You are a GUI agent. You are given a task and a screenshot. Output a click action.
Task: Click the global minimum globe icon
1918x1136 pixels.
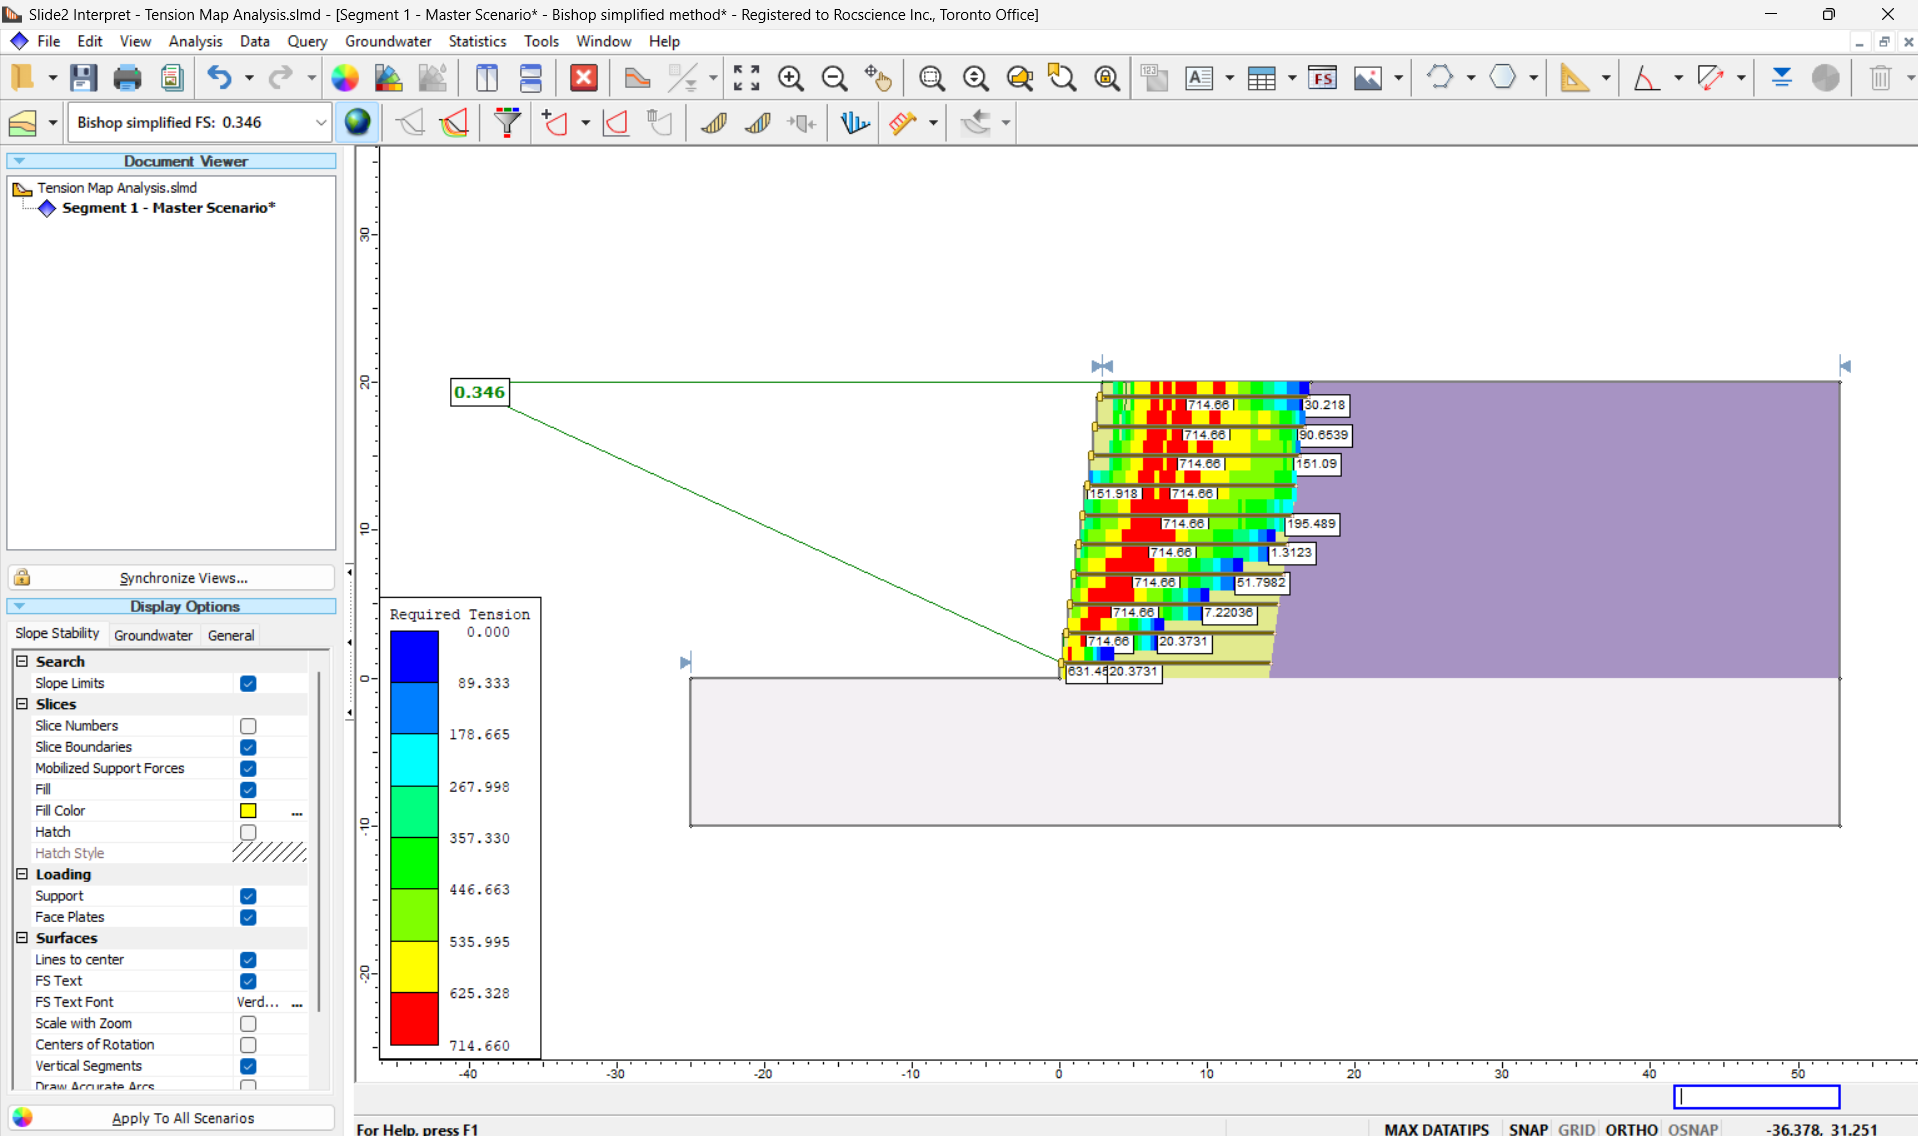click(x=357, y=122)
